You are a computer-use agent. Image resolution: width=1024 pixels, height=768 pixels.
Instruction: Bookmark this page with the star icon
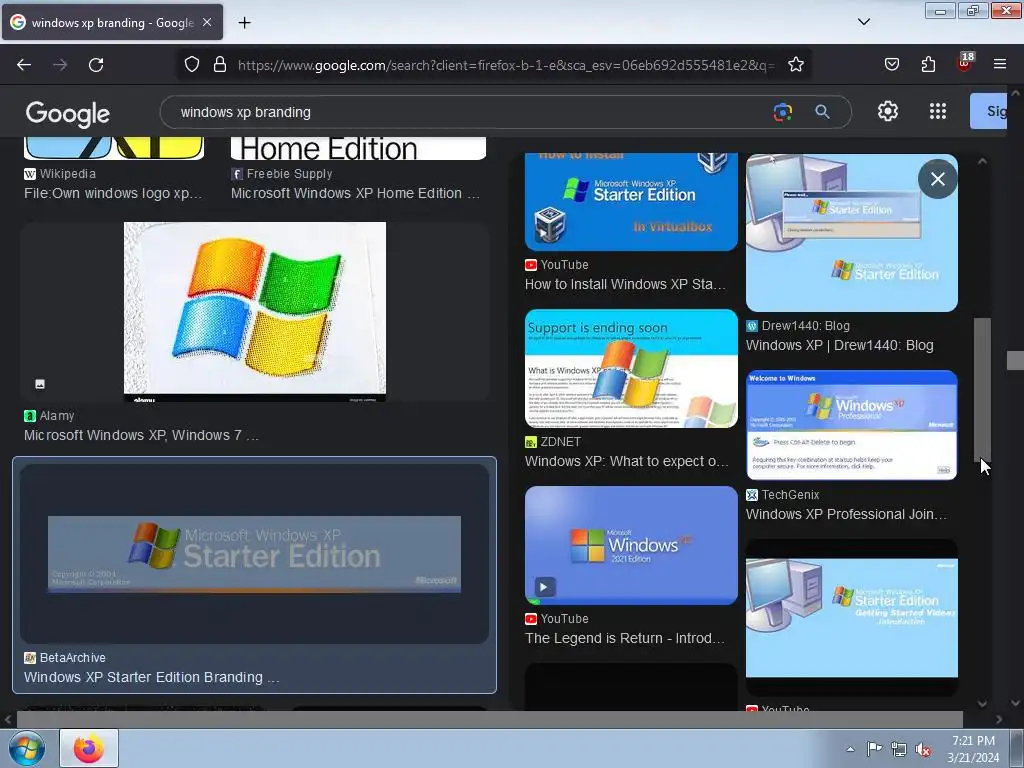pyautogui.click(x=795, y=64)
